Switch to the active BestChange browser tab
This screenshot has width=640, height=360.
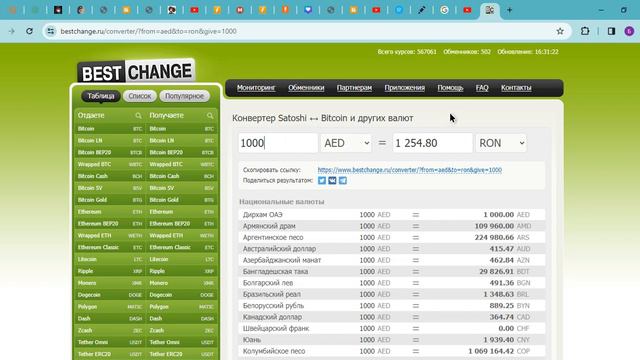tap(489, 10)
